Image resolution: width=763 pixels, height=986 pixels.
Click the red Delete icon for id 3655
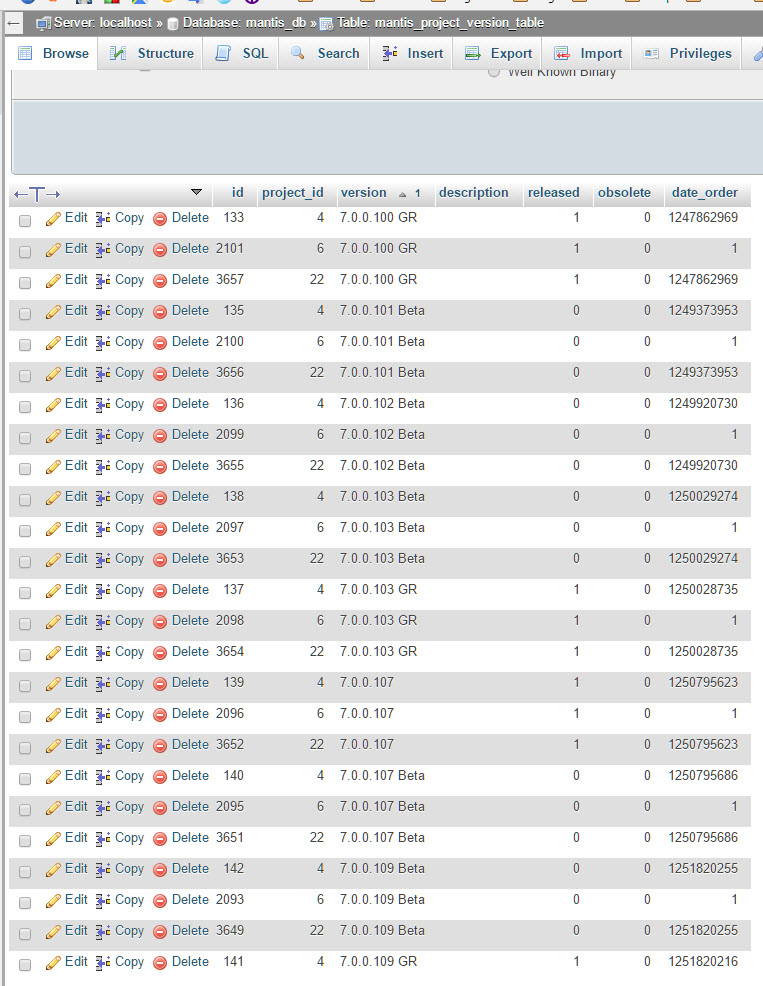(160, 467)
